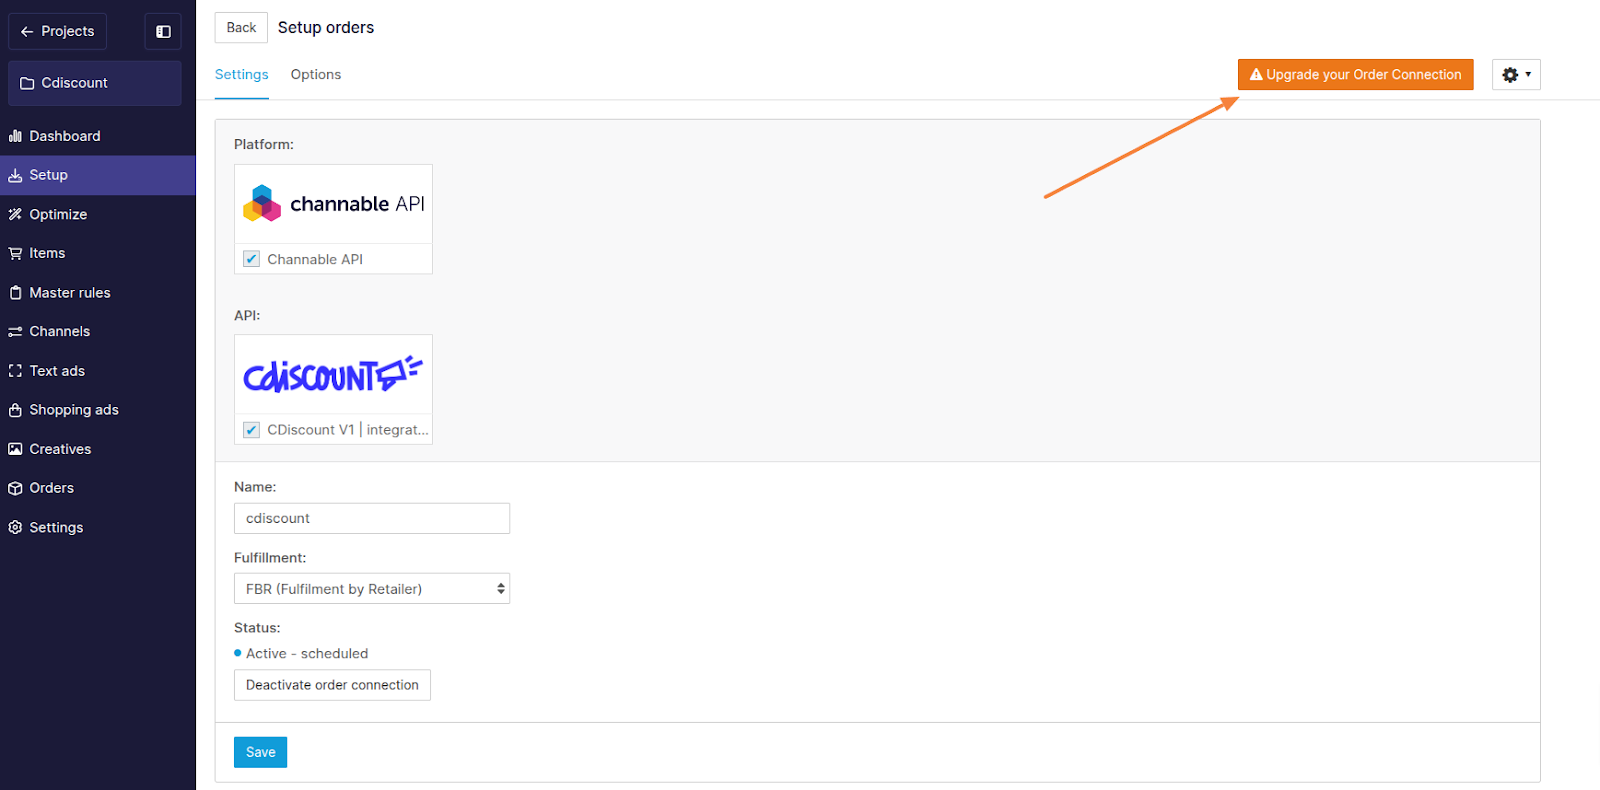This screenshot has height=790, width=1600.
Task: Click the blue Save button
Action: point(260,752)
